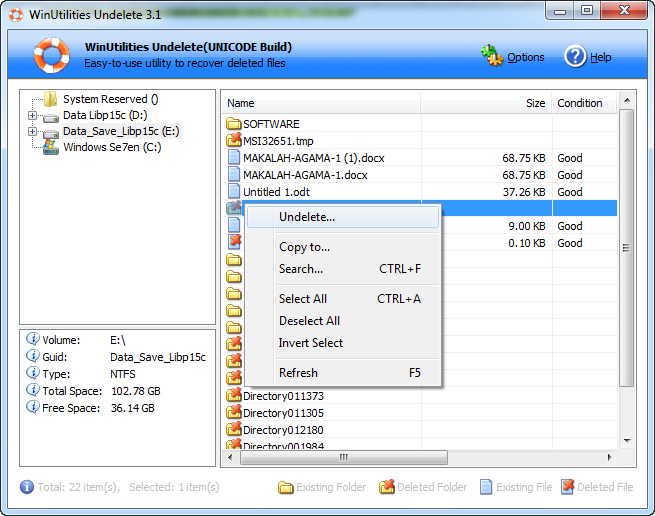Click the document icon of MAKALAH-AGAMA-1 (1).docx

pyautogui.click(x=234, y=157)
